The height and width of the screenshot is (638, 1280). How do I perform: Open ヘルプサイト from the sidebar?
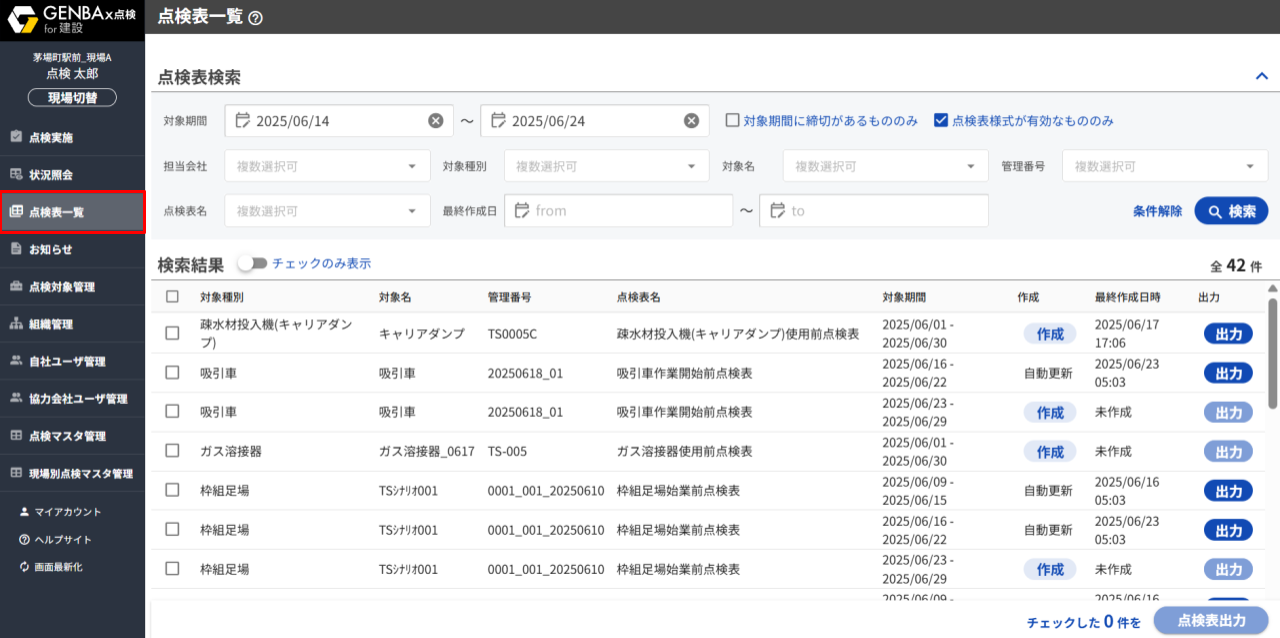[62, 539]
